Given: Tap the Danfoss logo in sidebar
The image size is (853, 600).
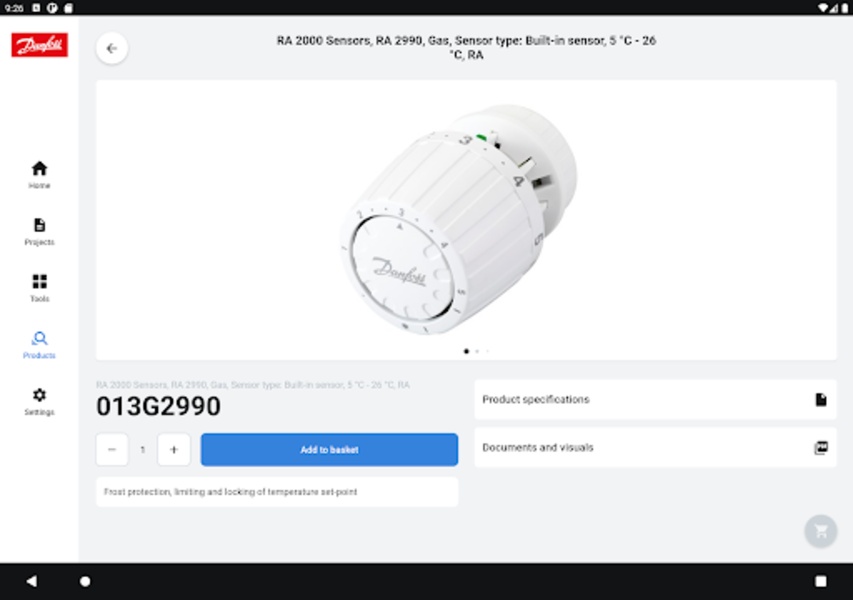Looking at the screenshot, I should pos(40,45).
